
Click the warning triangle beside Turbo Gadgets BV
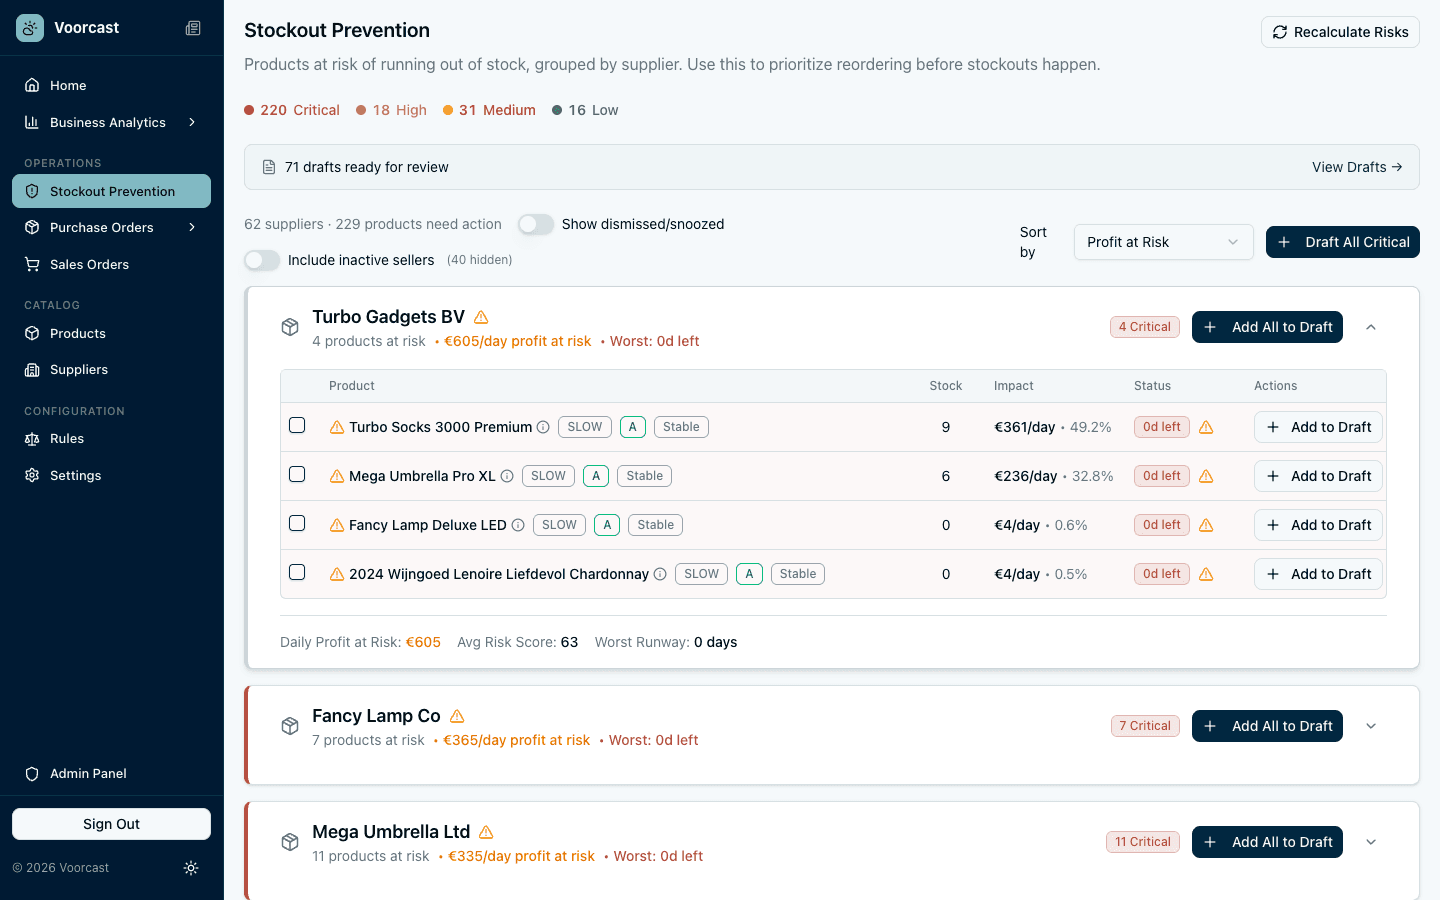point(480,316)
